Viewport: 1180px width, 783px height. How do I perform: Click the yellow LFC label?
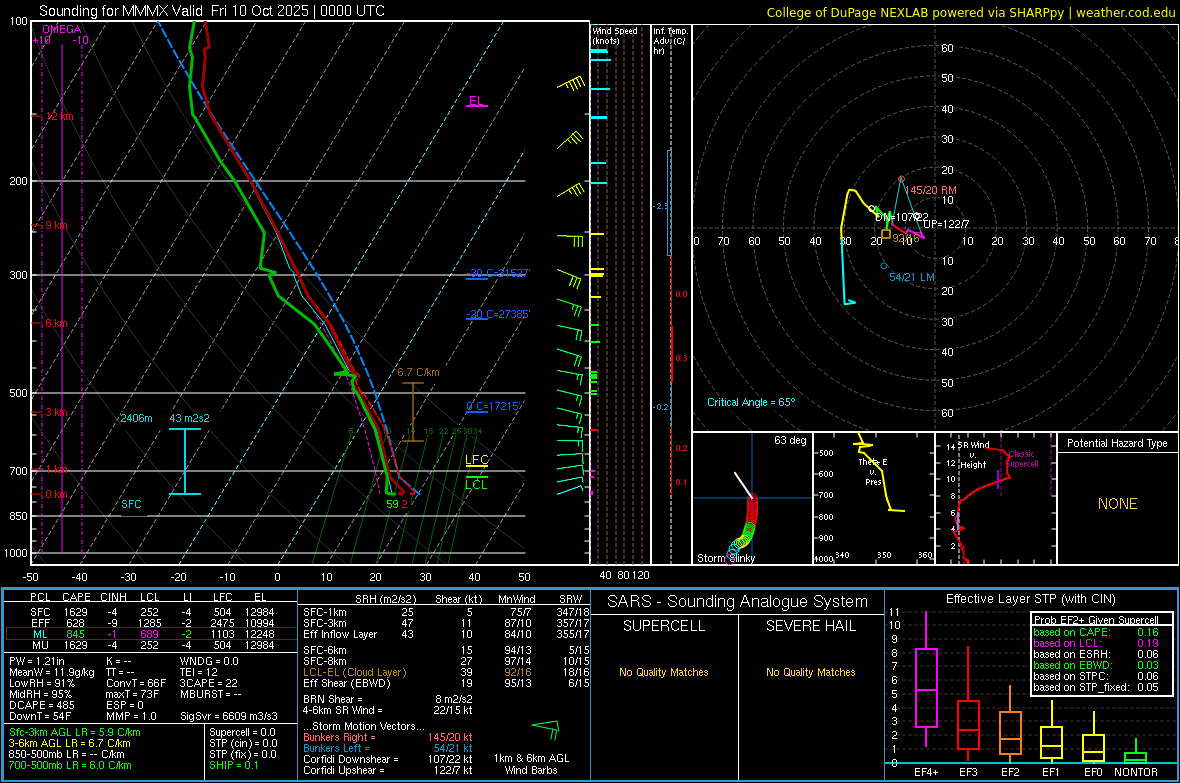(476, 459)
